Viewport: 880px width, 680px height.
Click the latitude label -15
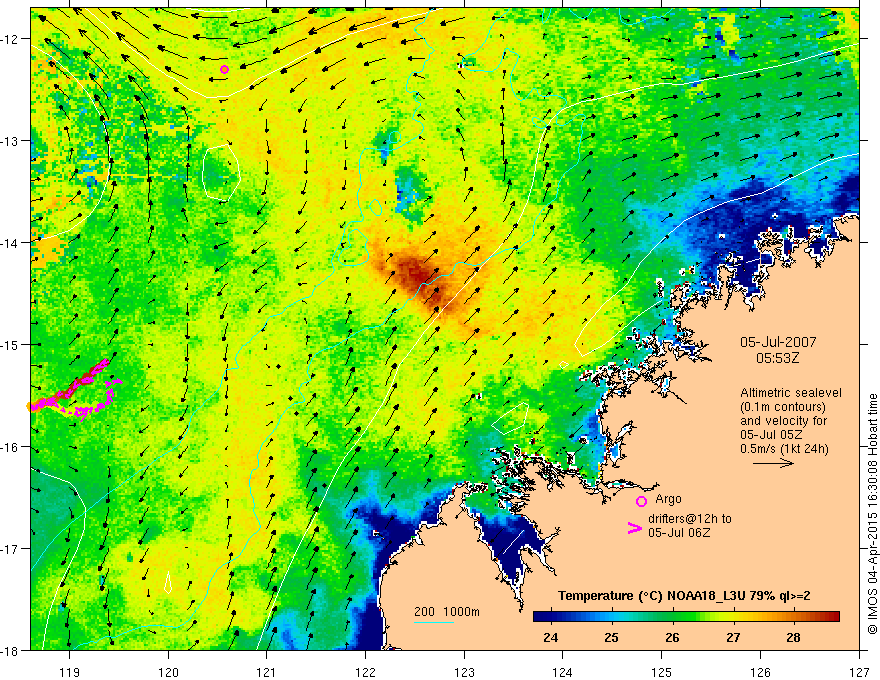(10, 344)
